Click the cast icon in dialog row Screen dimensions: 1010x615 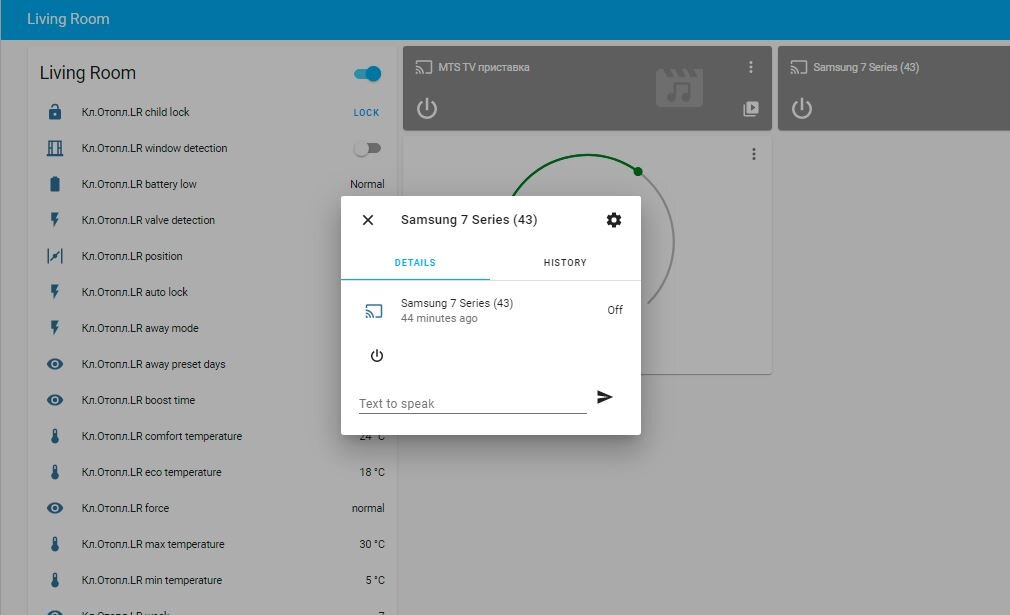click(374, 311)
